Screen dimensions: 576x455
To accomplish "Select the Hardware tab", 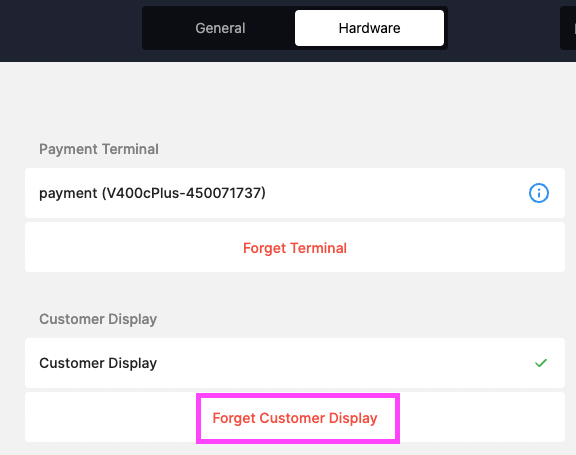I will click(x=369, y=28).
